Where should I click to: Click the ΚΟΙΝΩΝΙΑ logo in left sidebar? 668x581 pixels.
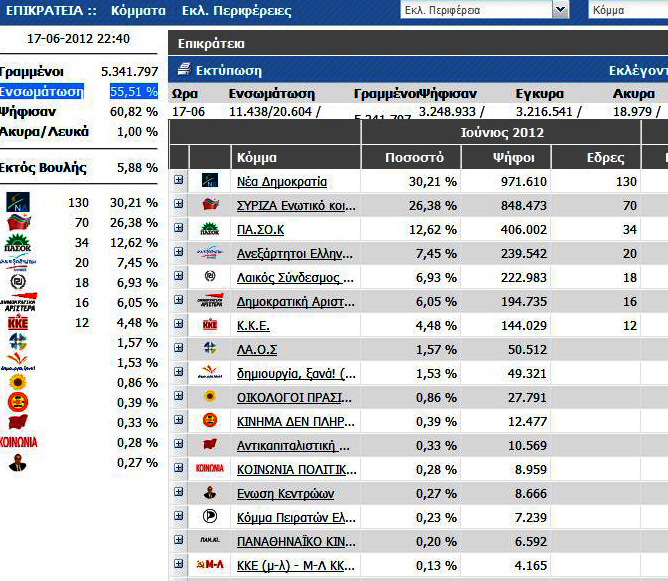pos(20,442)
